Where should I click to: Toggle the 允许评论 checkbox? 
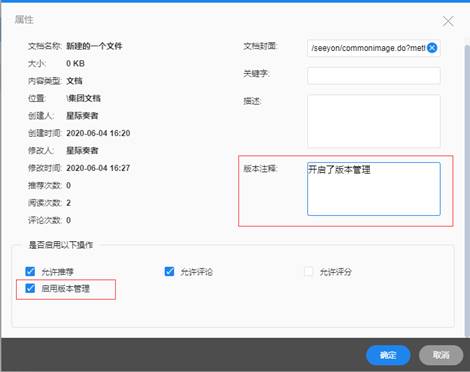169,271
